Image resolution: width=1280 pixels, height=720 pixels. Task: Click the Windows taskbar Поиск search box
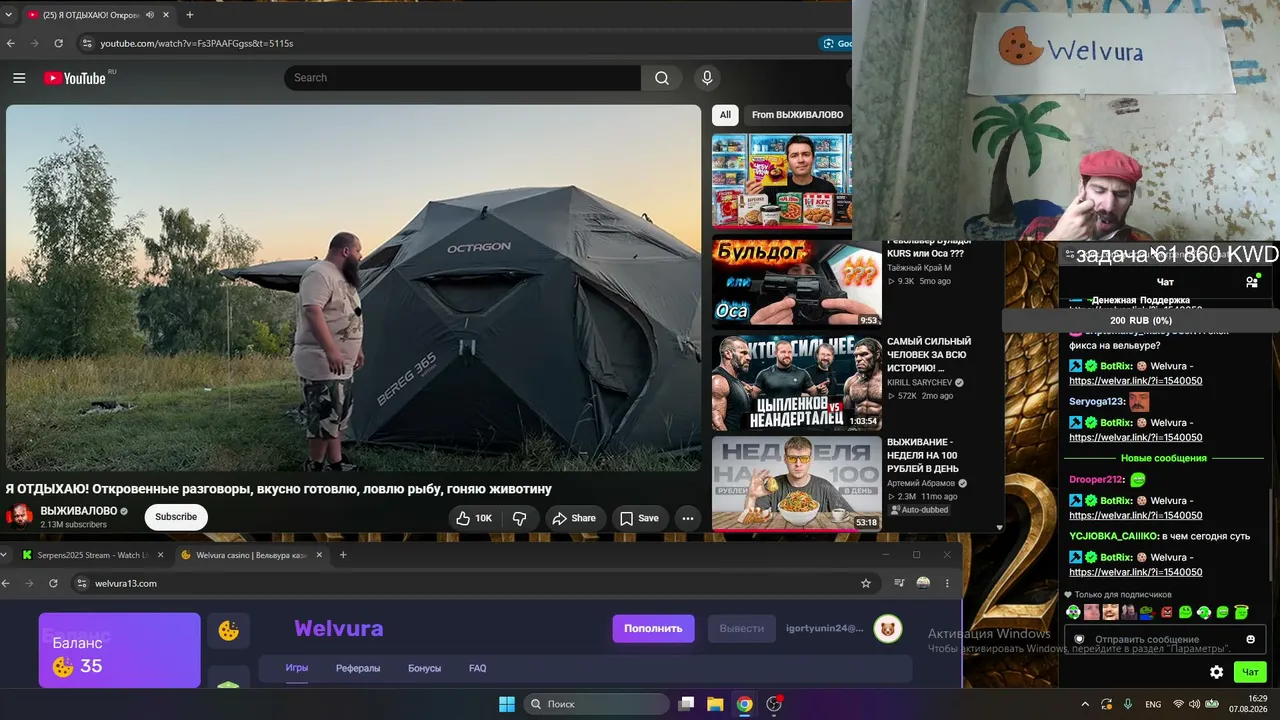tap(597, 704)
